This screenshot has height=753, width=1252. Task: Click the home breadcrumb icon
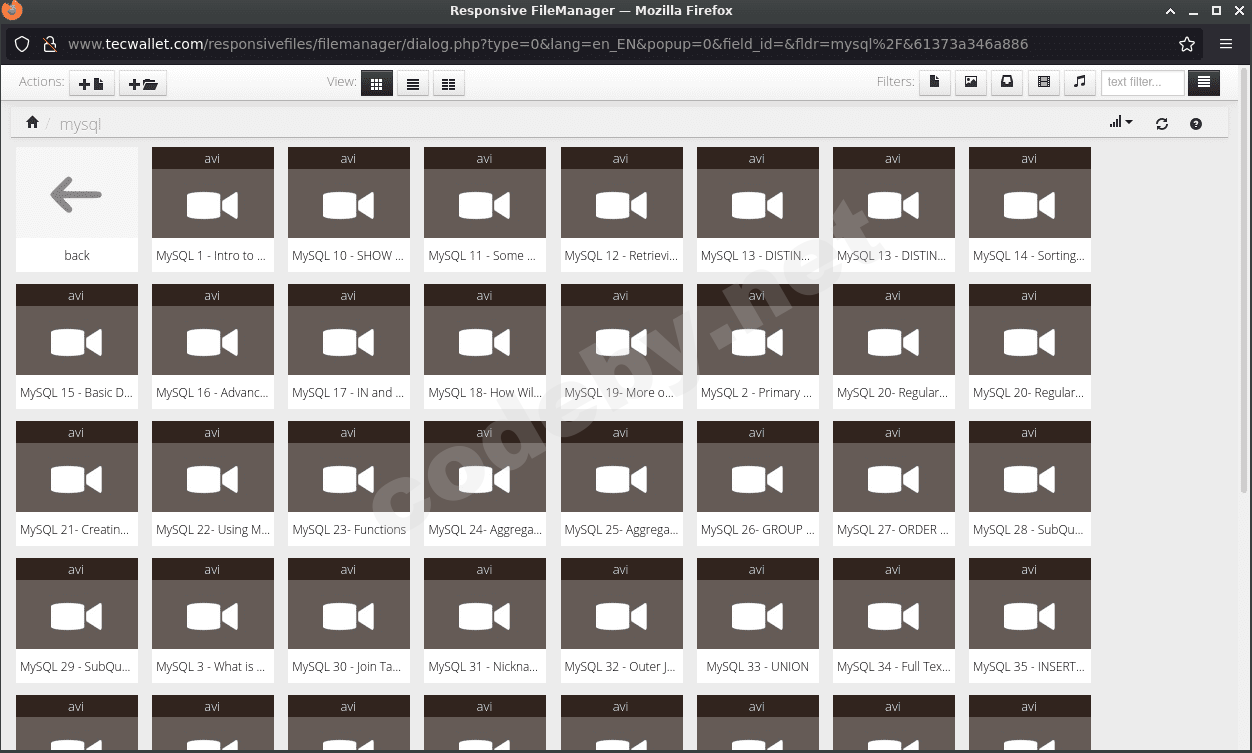pyautogui.click(x=32, y=121)
